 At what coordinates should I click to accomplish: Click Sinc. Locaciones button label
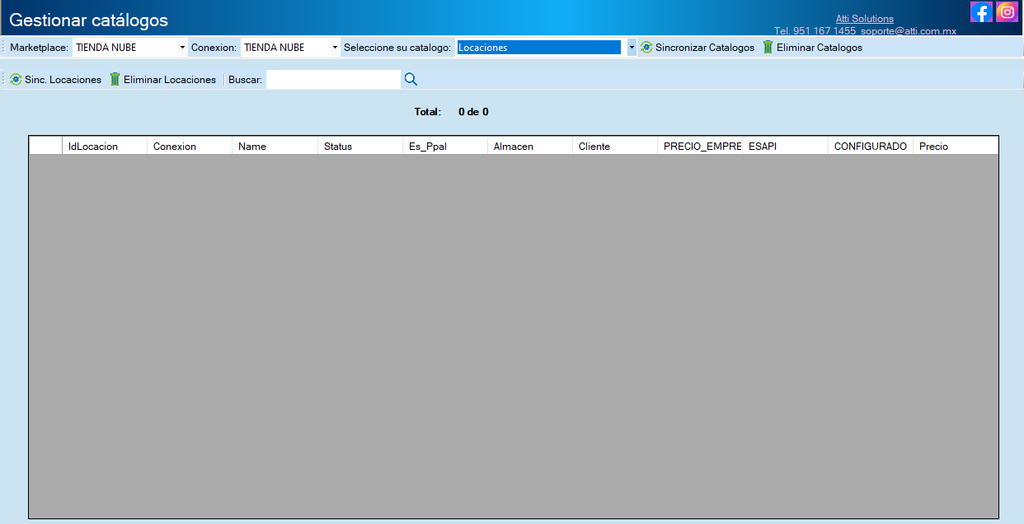pyautogui.click(x=63, y=80)
